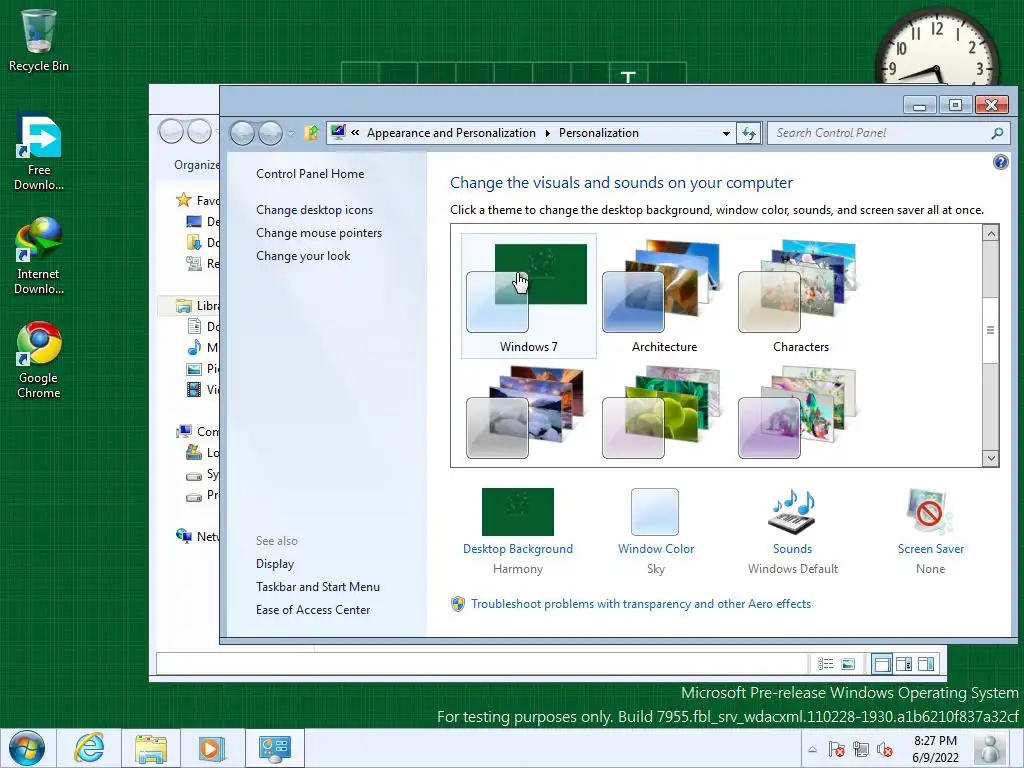
Task: Open Change desktop icons
Action: coord(314,210)
